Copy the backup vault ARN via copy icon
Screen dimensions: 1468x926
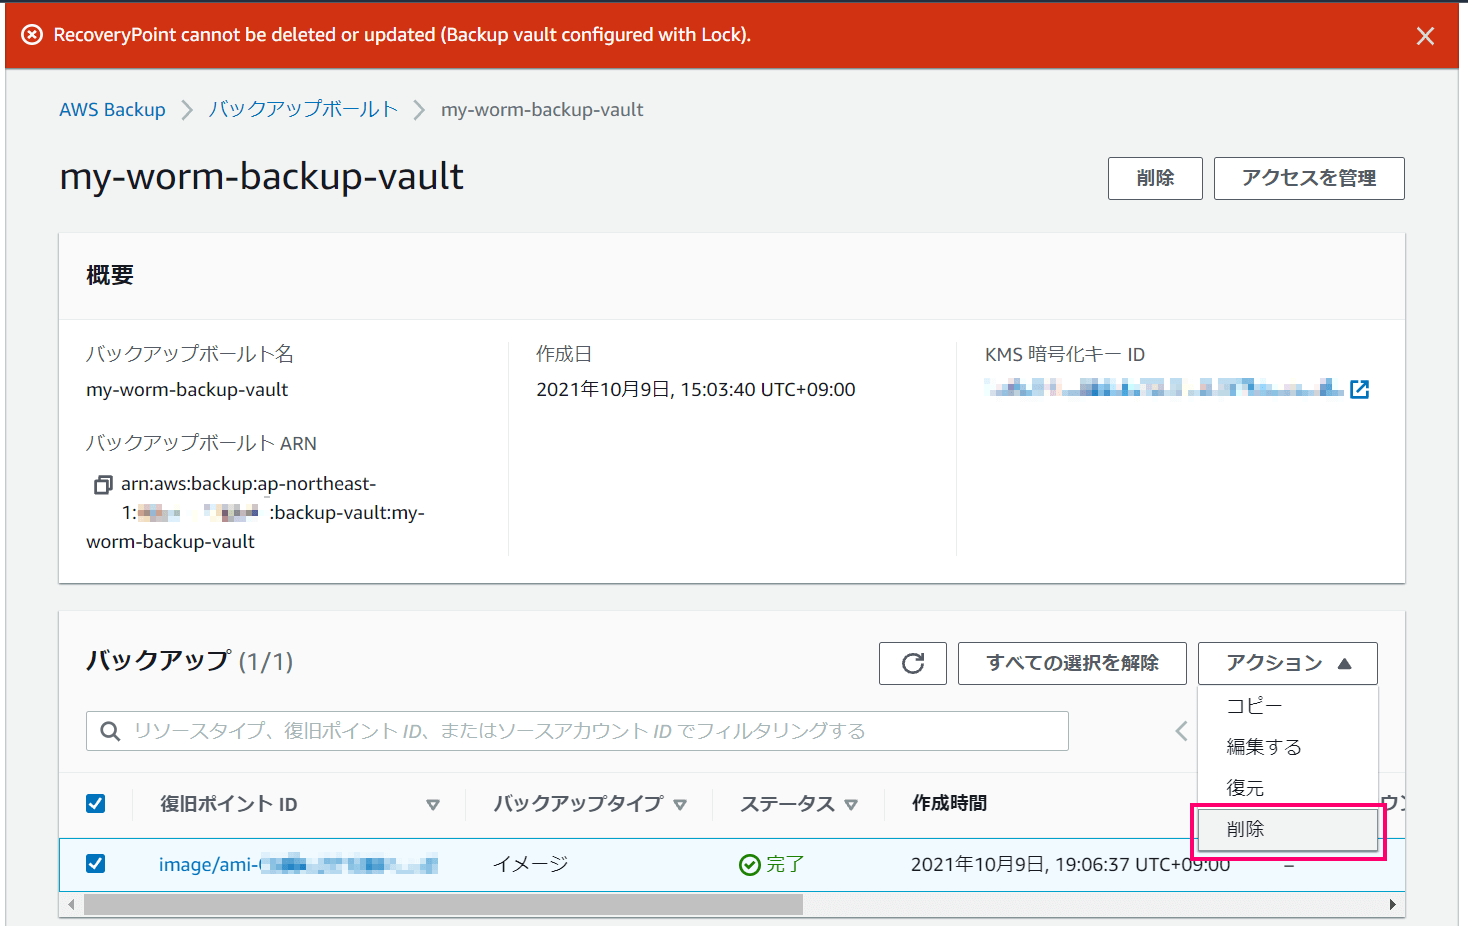pyautogui.click(x=102, y=484)
